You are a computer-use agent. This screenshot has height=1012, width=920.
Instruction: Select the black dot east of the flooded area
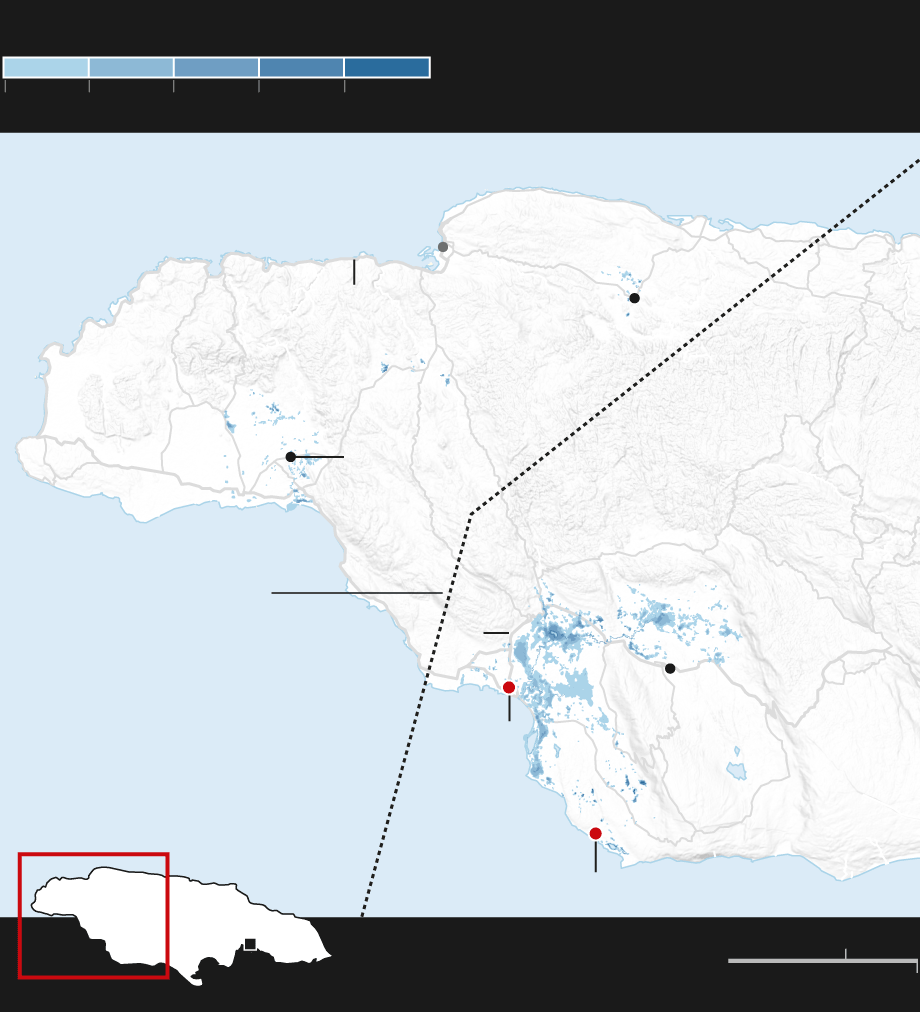[x=670, y=669]
